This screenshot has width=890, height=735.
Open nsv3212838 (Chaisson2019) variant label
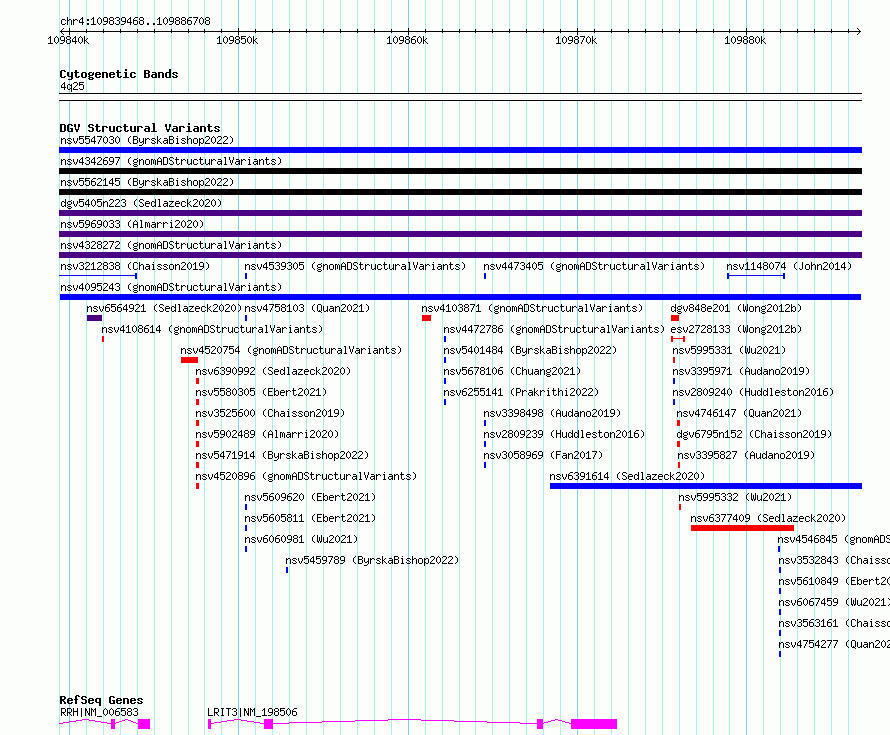coord(135,266)
